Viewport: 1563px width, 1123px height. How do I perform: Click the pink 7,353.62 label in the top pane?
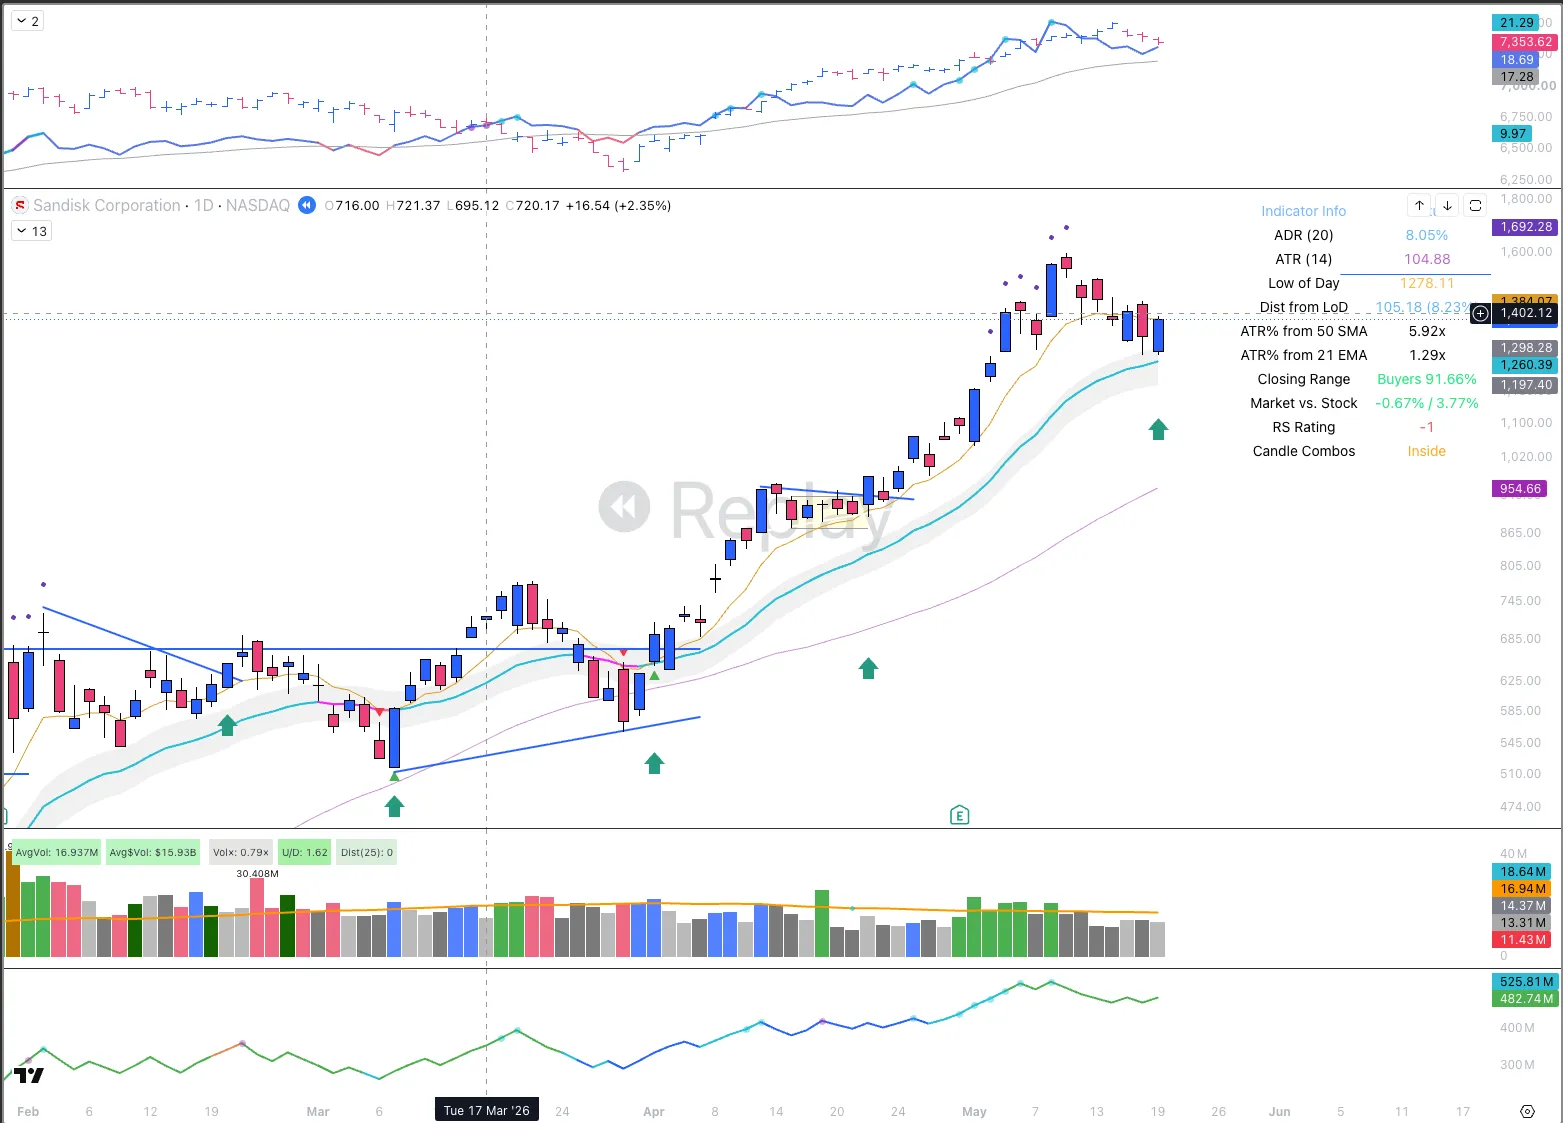[1526, 42]
